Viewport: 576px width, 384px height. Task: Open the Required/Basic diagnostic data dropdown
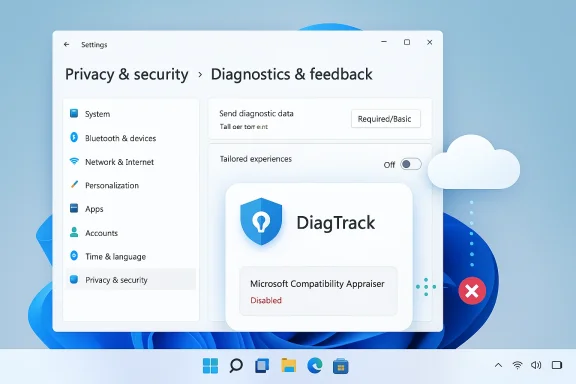pyautogui.click(x=386, y=119)
